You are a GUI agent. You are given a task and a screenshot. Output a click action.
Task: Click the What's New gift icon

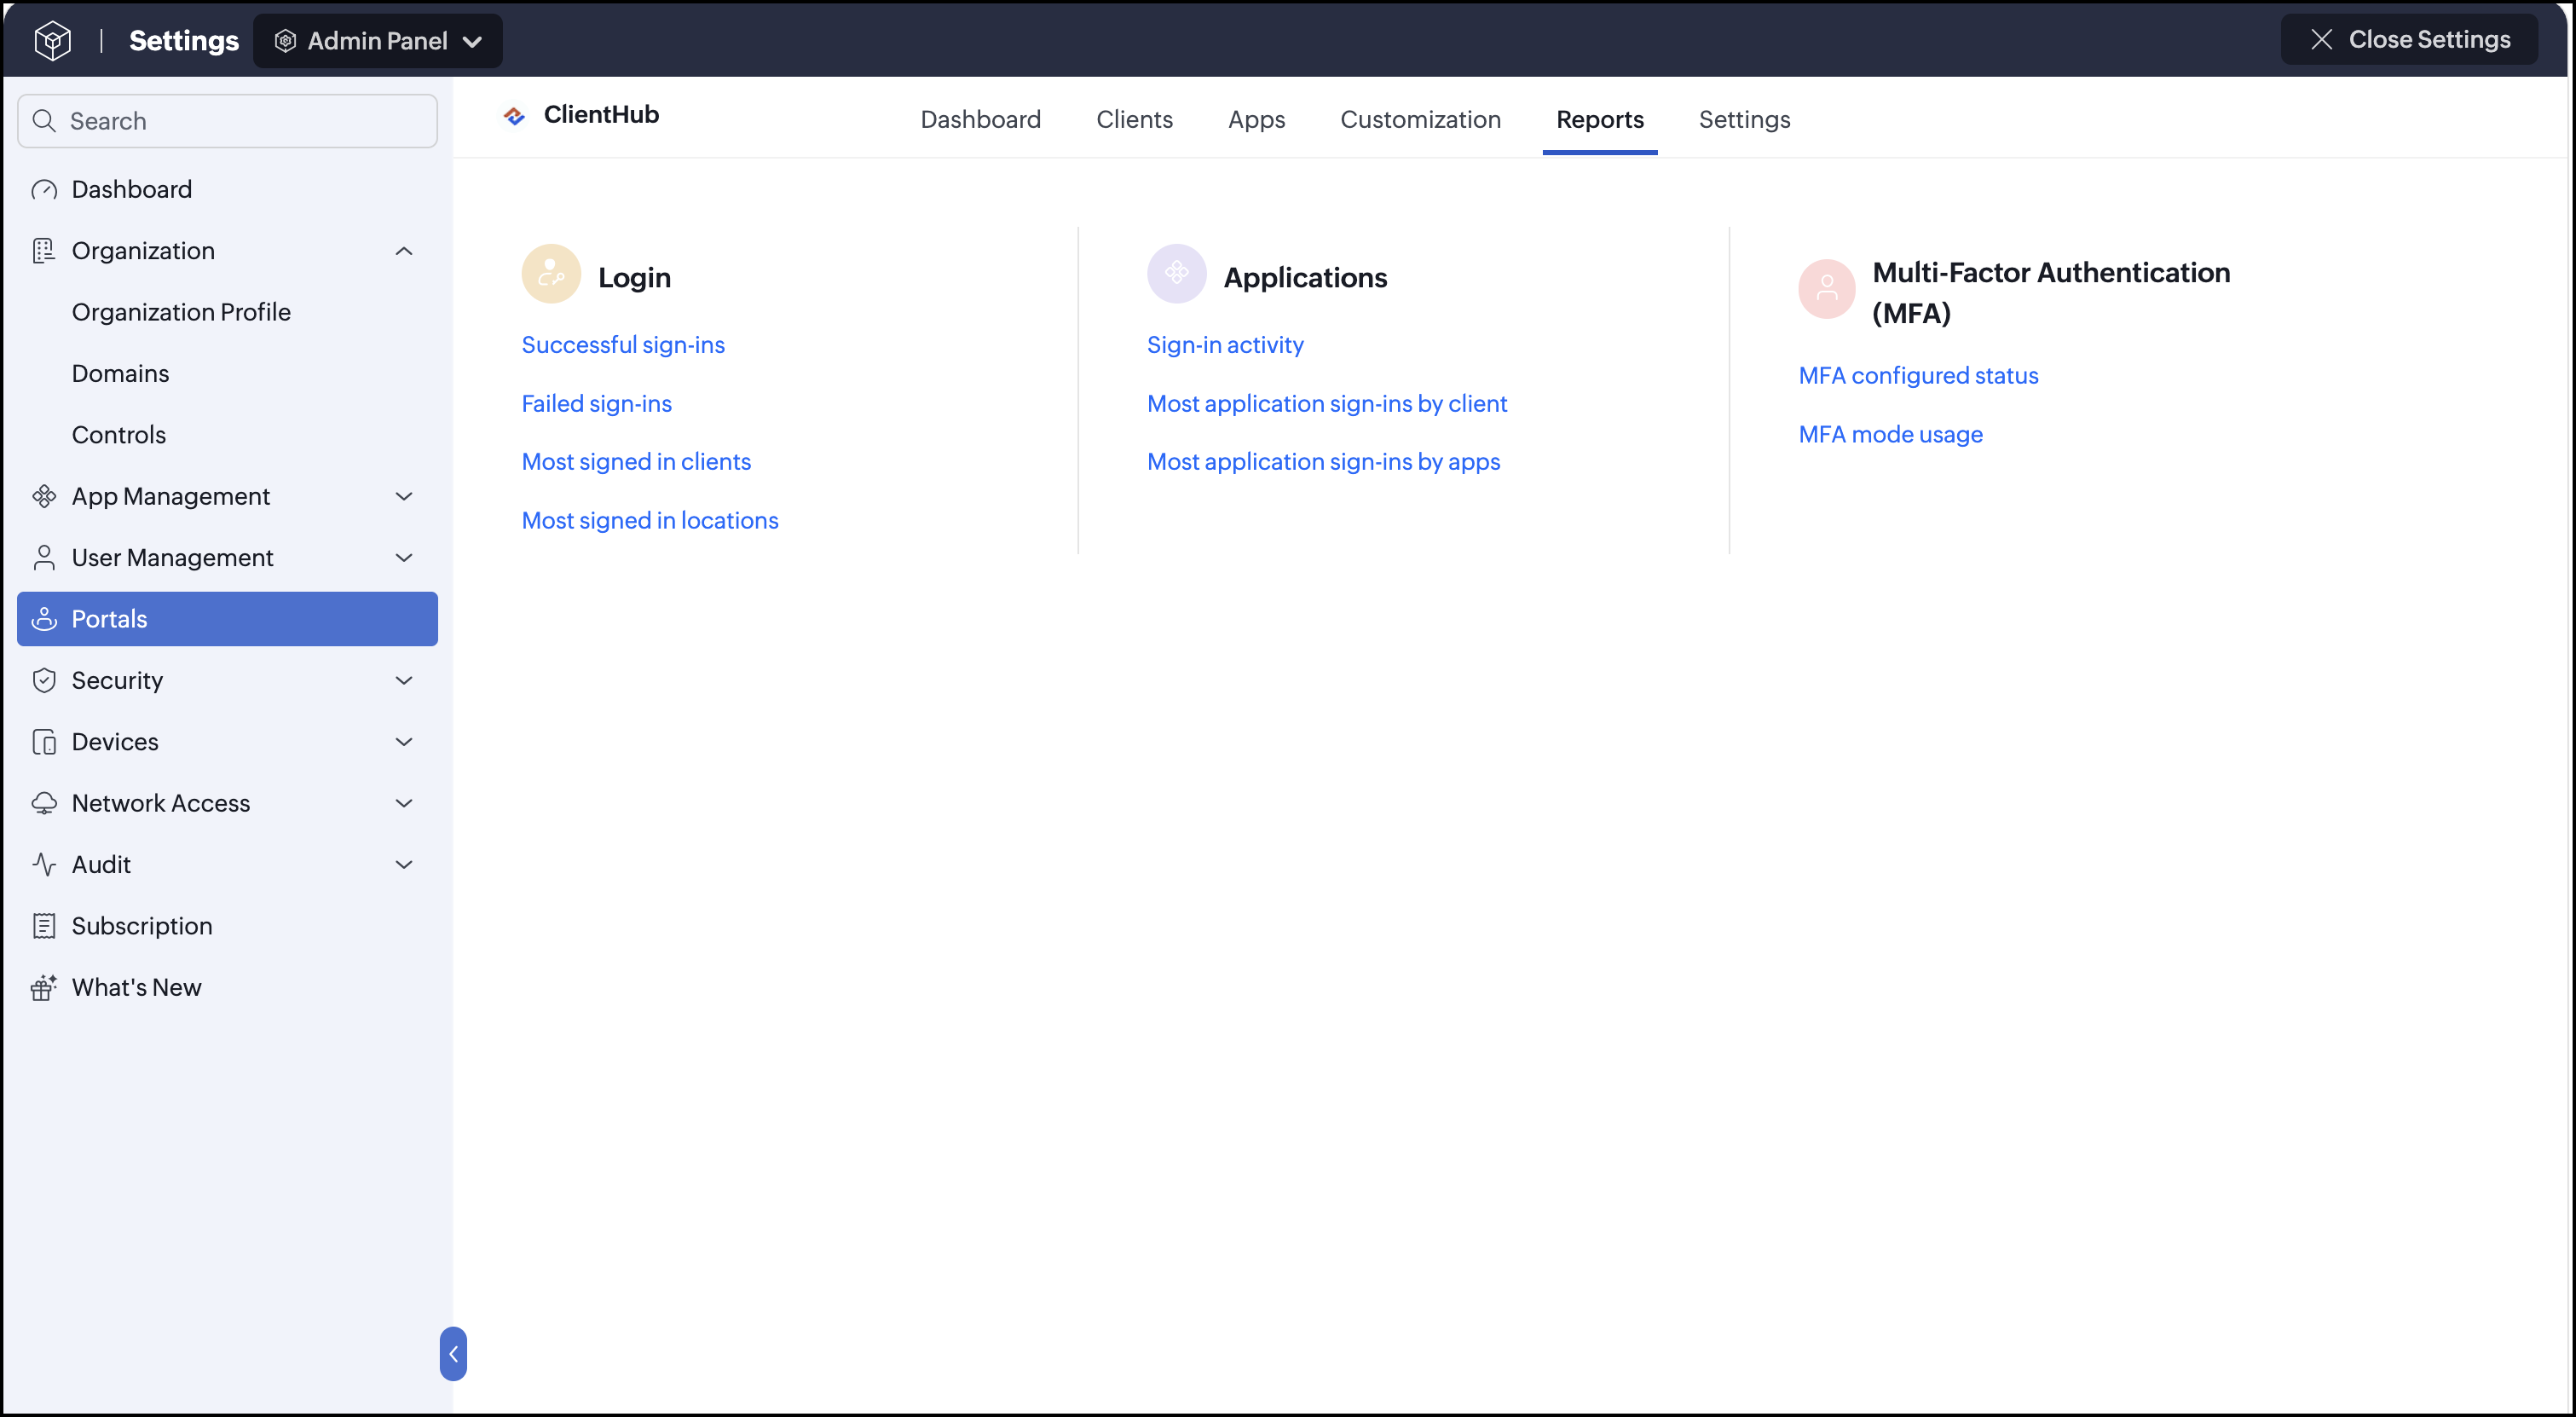click(x=44, y=988)
